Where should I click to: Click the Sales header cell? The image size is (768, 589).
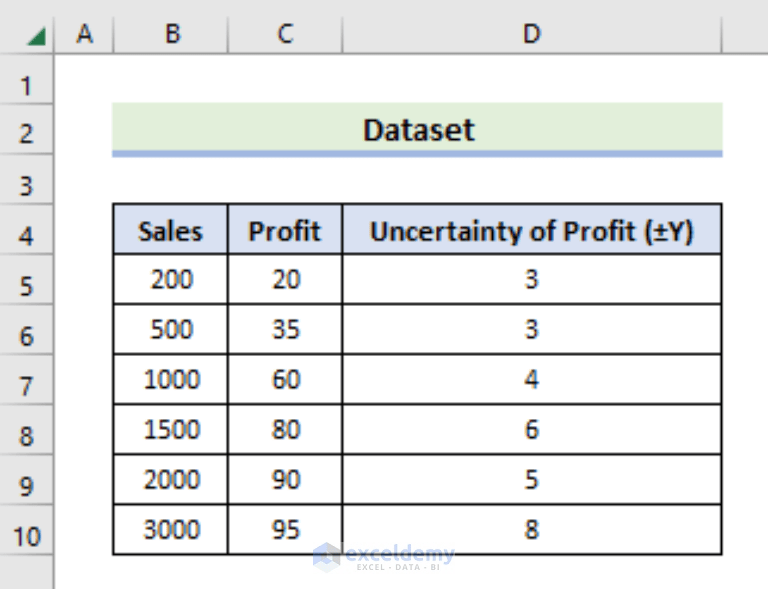(171, 231)
